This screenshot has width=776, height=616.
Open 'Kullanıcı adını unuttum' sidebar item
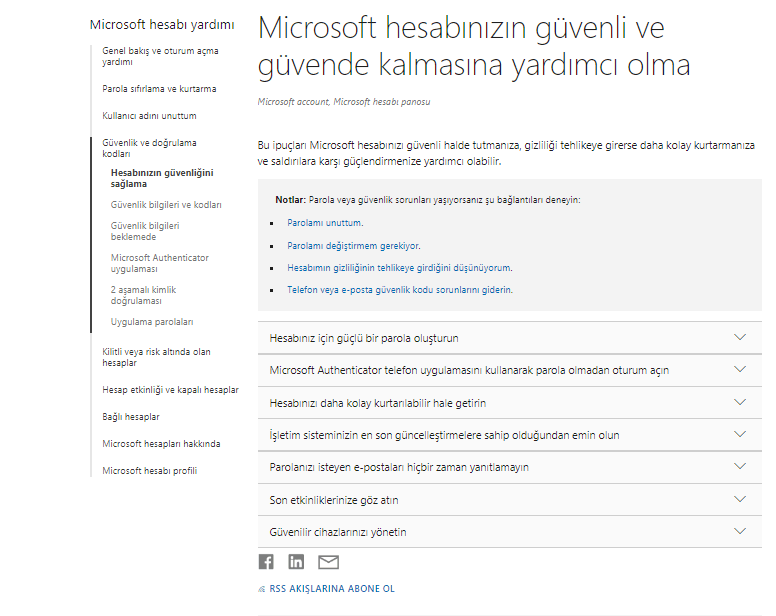pos(149,116)
